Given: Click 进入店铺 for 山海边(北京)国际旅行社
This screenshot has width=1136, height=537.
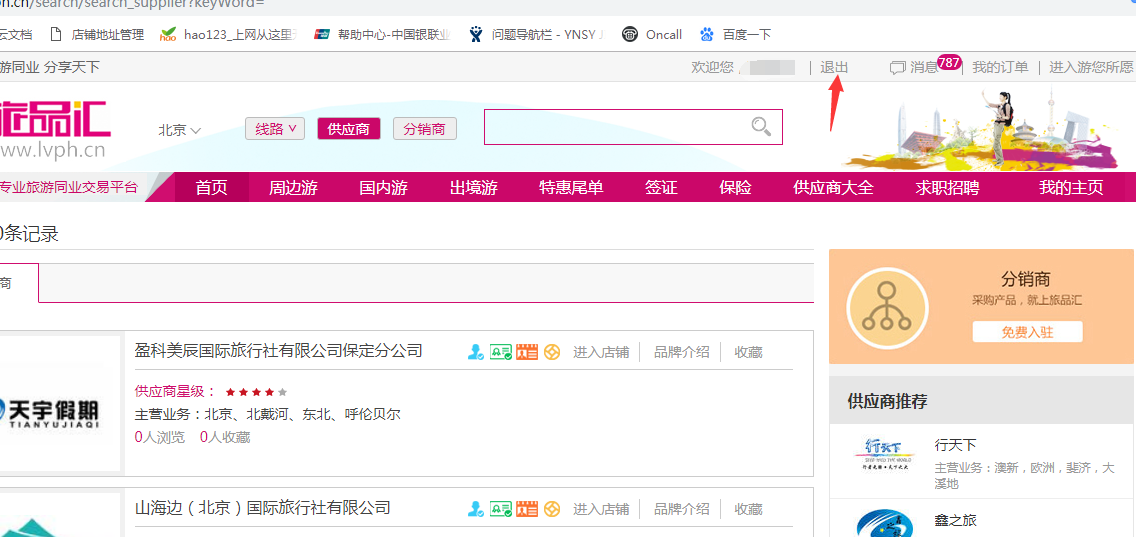Looking at the screenshot, I should pos(601,509).
